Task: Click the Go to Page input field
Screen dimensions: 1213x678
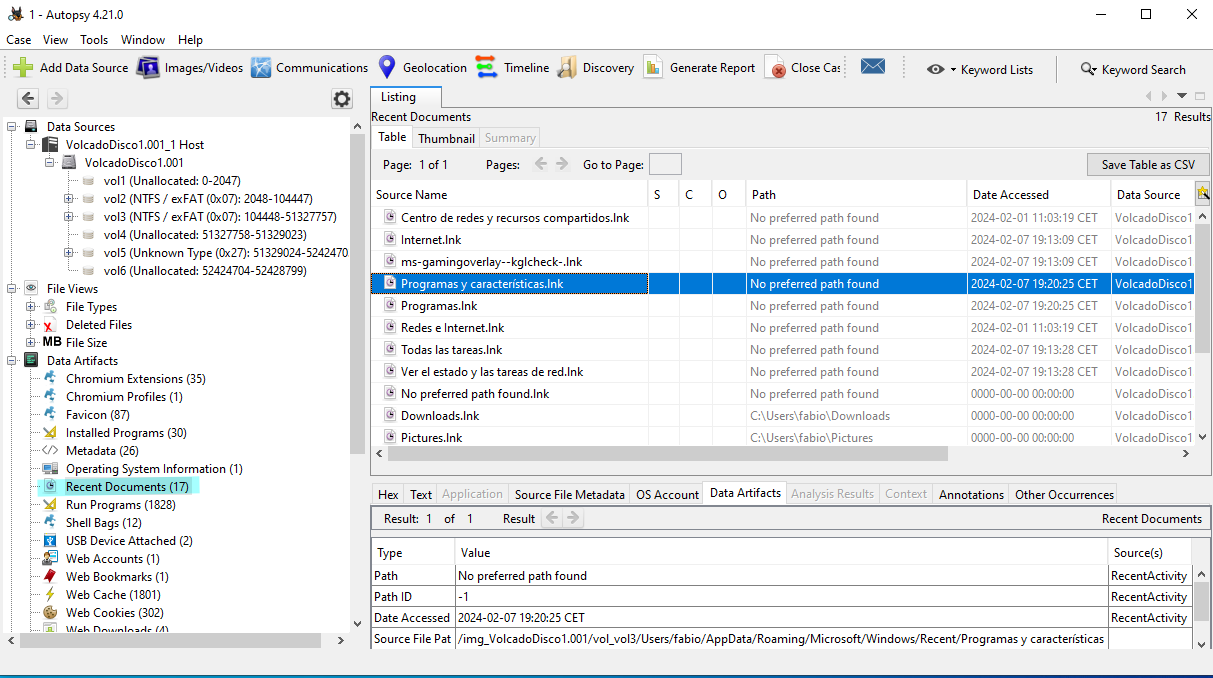Action: (x=665, y=165)
